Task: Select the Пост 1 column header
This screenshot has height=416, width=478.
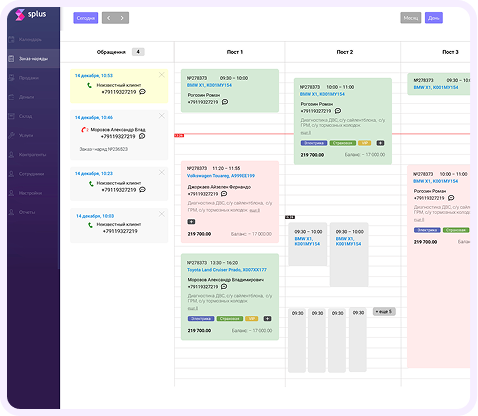Action: pyautogui.click(x=235, y=52)
